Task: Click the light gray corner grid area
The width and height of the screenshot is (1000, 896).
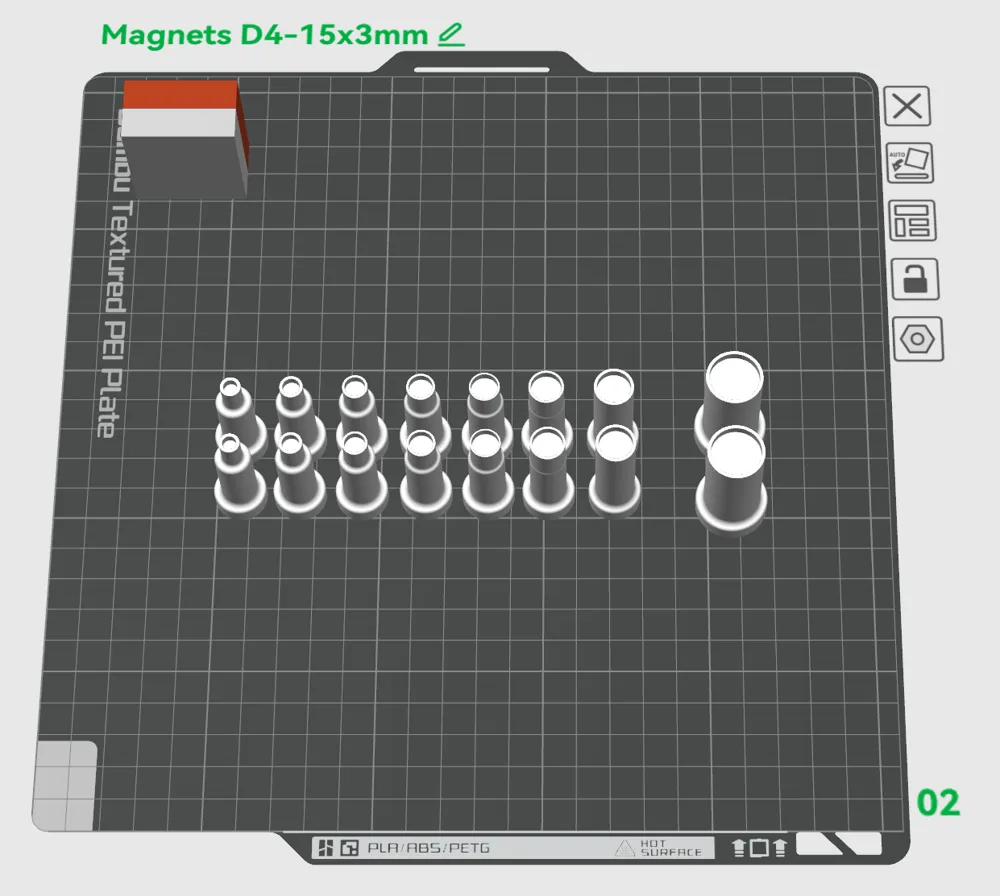Action: point(64,786)
